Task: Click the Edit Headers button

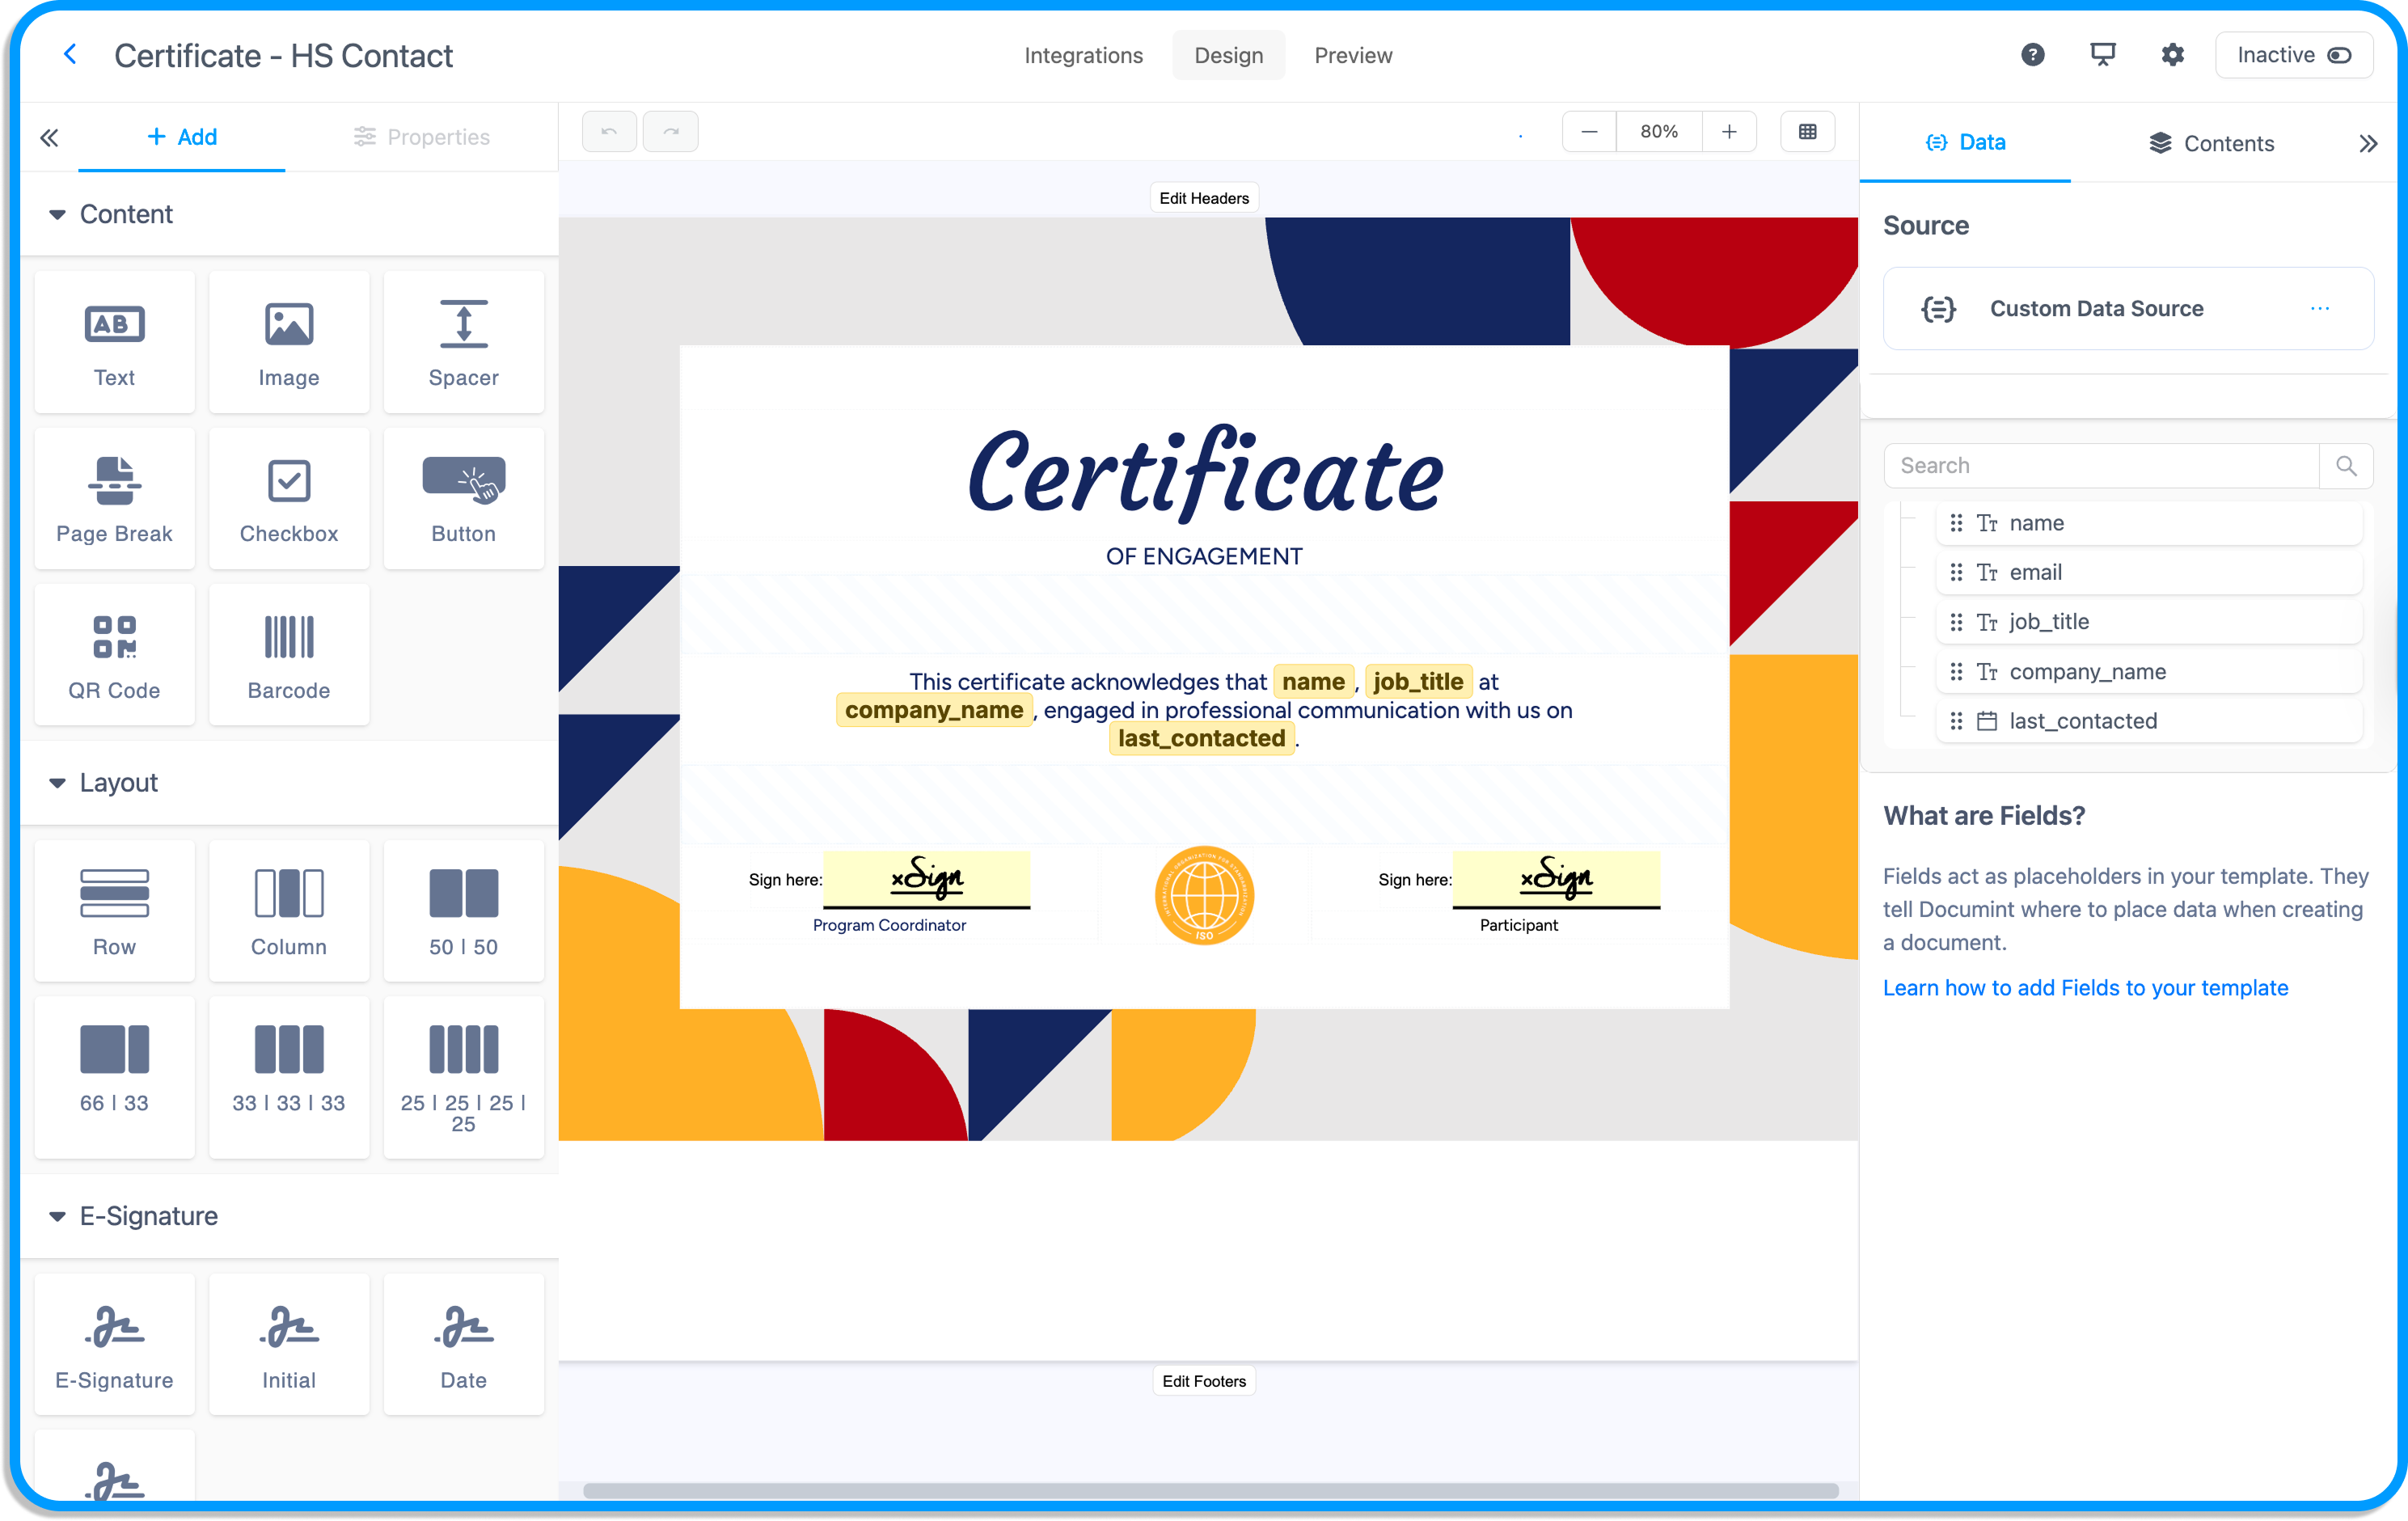Action: [x=1203, y=198]
